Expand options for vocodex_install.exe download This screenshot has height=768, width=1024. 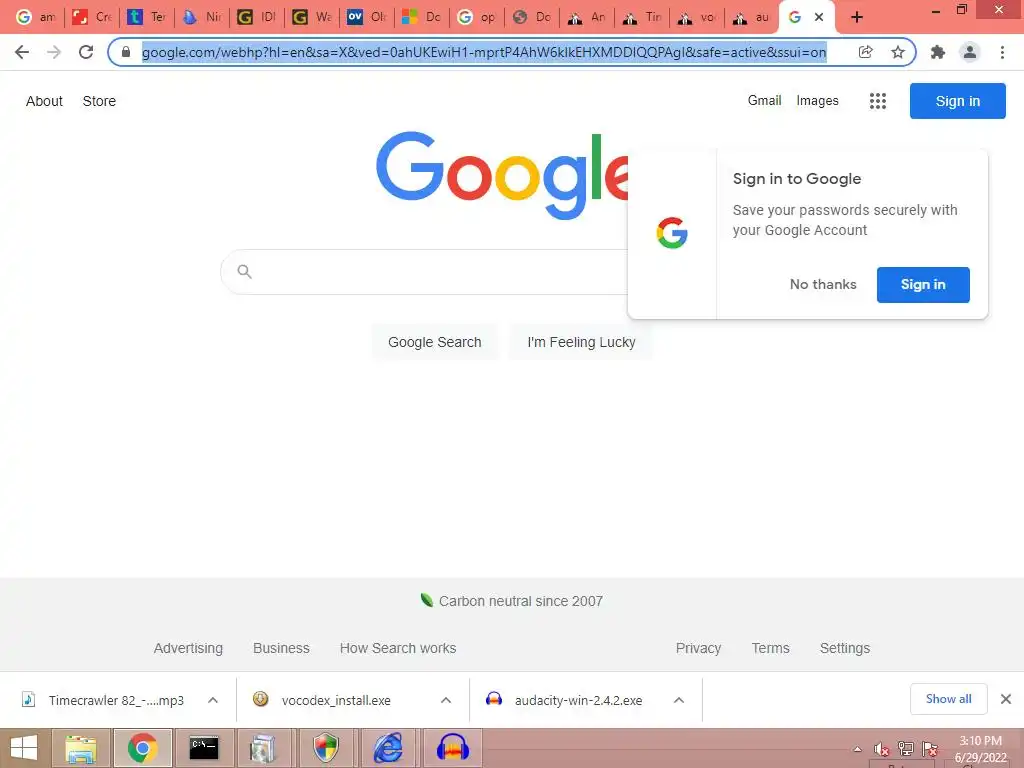[x=446, y=700]
